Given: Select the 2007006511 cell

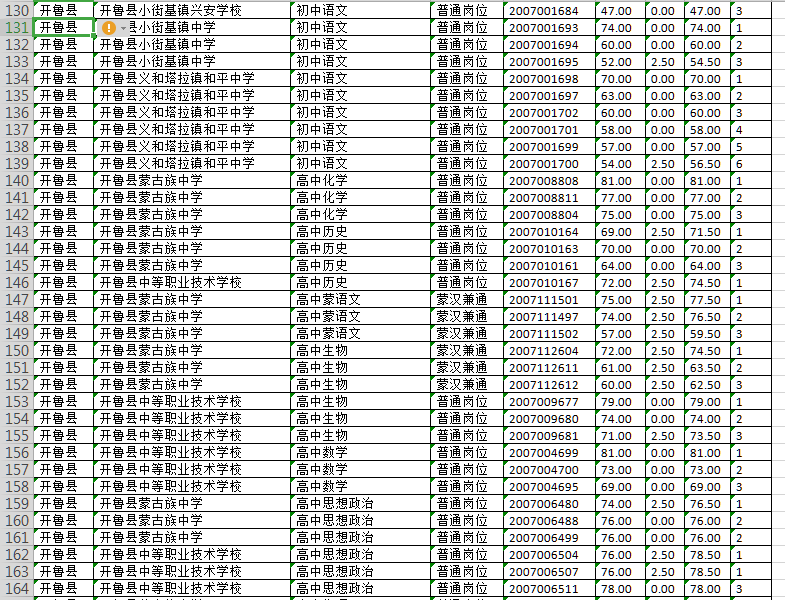Looking at the screenshot, I should coord(548,589).
